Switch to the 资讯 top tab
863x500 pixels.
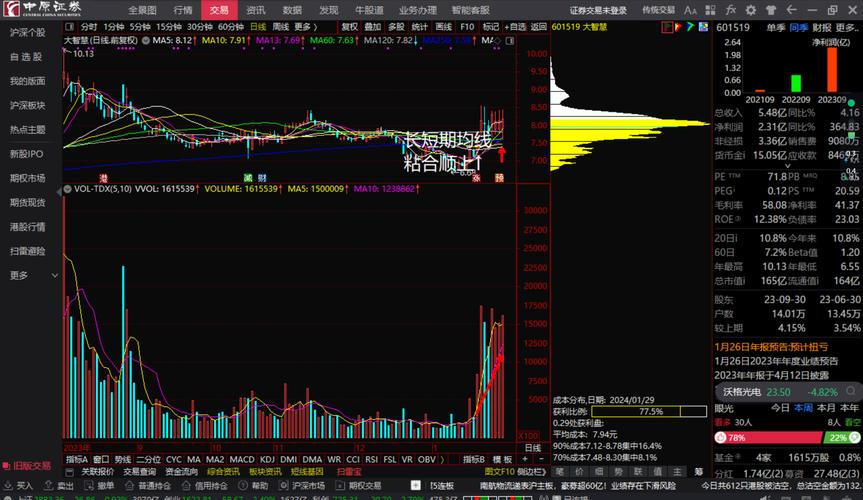coord(255,10)
